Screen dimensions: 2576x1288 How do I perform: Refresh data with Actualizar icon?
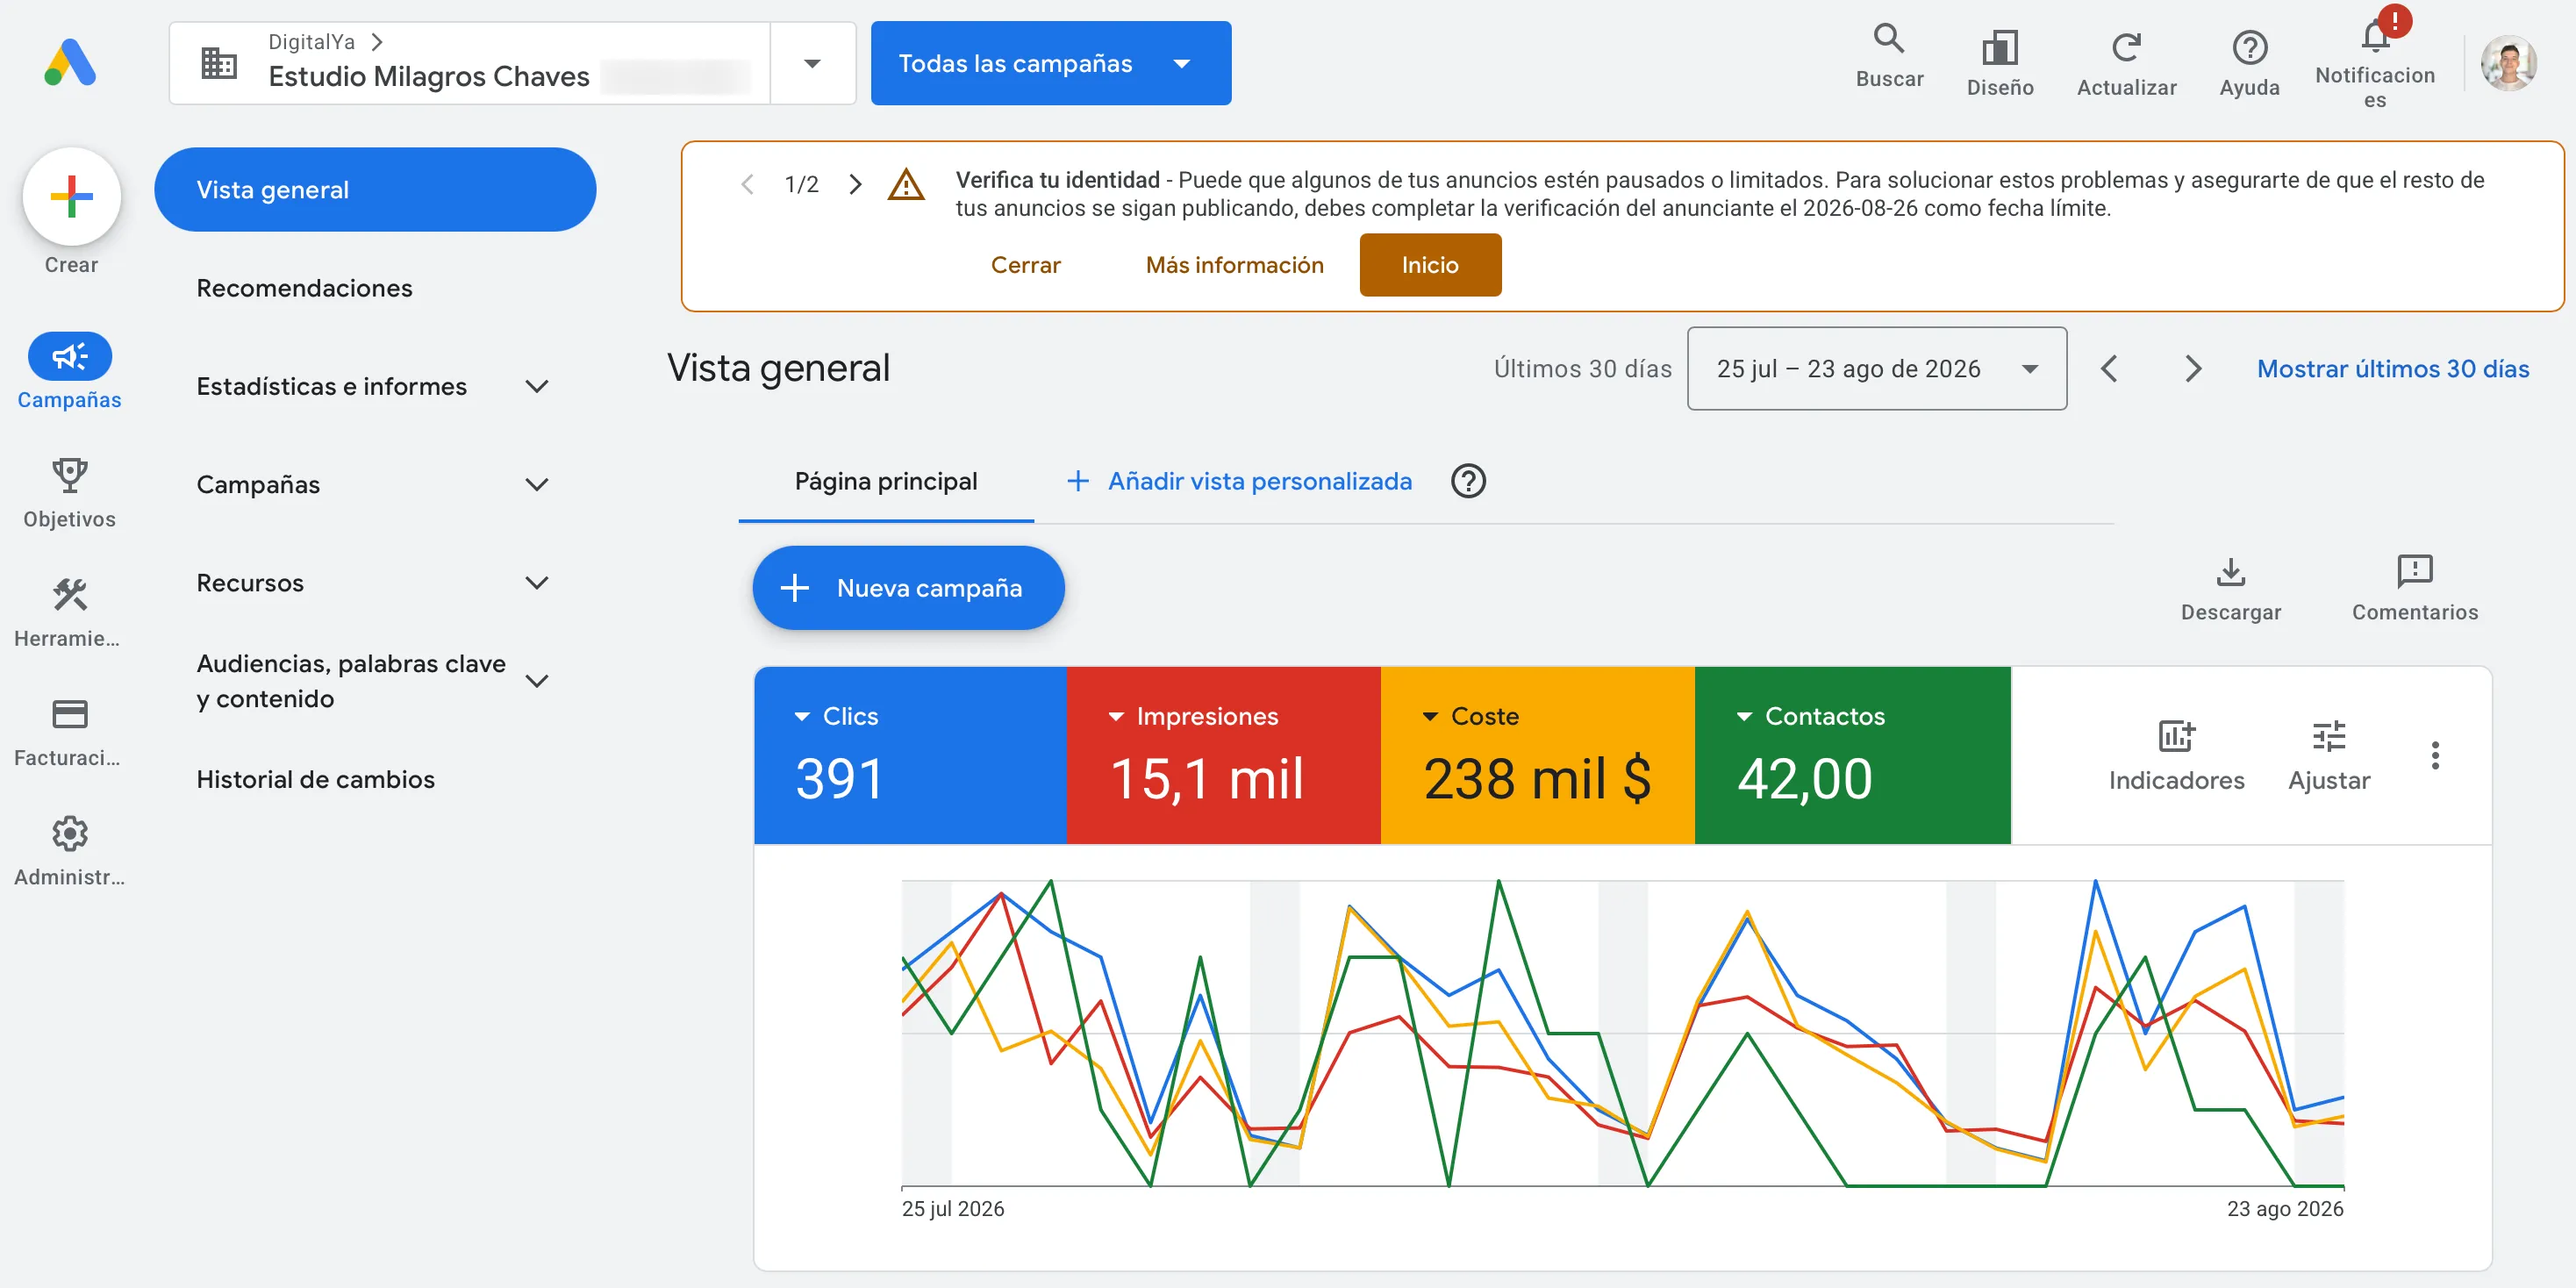2126,47
